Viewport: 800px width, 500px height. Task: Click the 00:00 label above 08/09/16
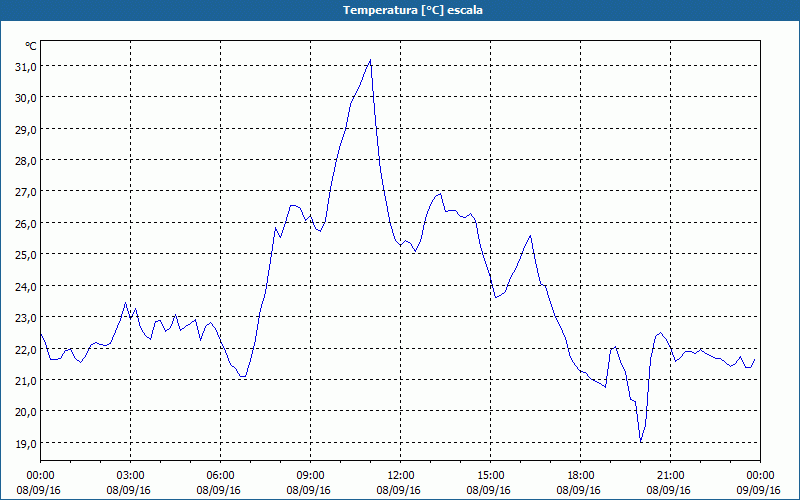pos(40,476)
